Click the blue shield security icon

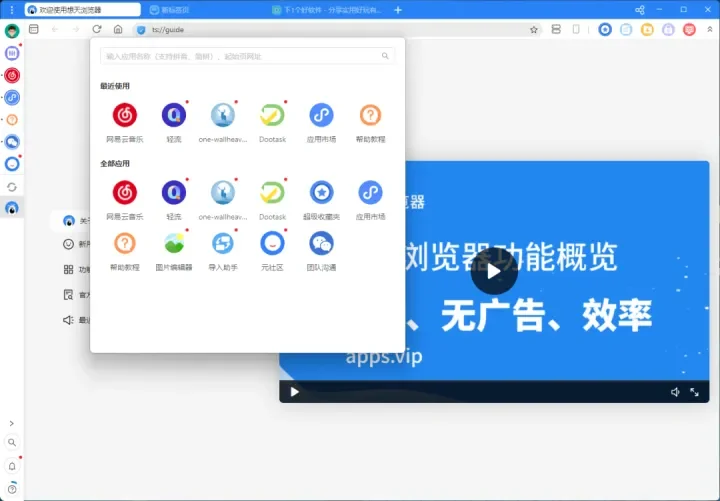(x=141, y=30)
